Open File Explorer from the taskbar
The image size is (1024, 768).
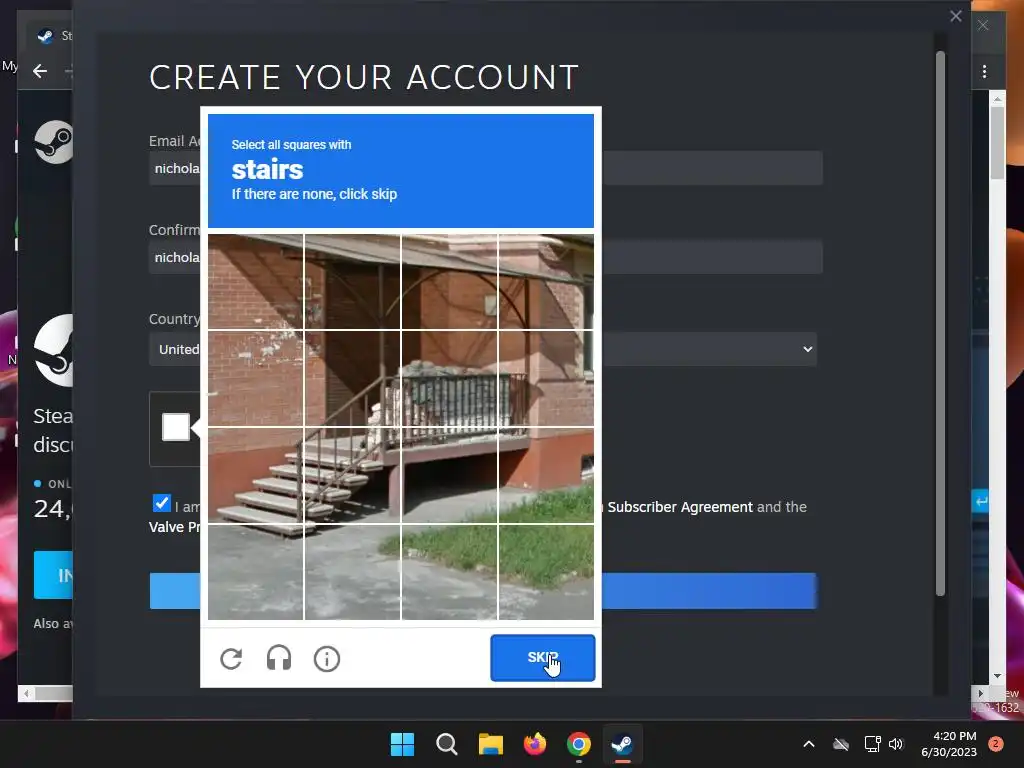pos(490,744)
